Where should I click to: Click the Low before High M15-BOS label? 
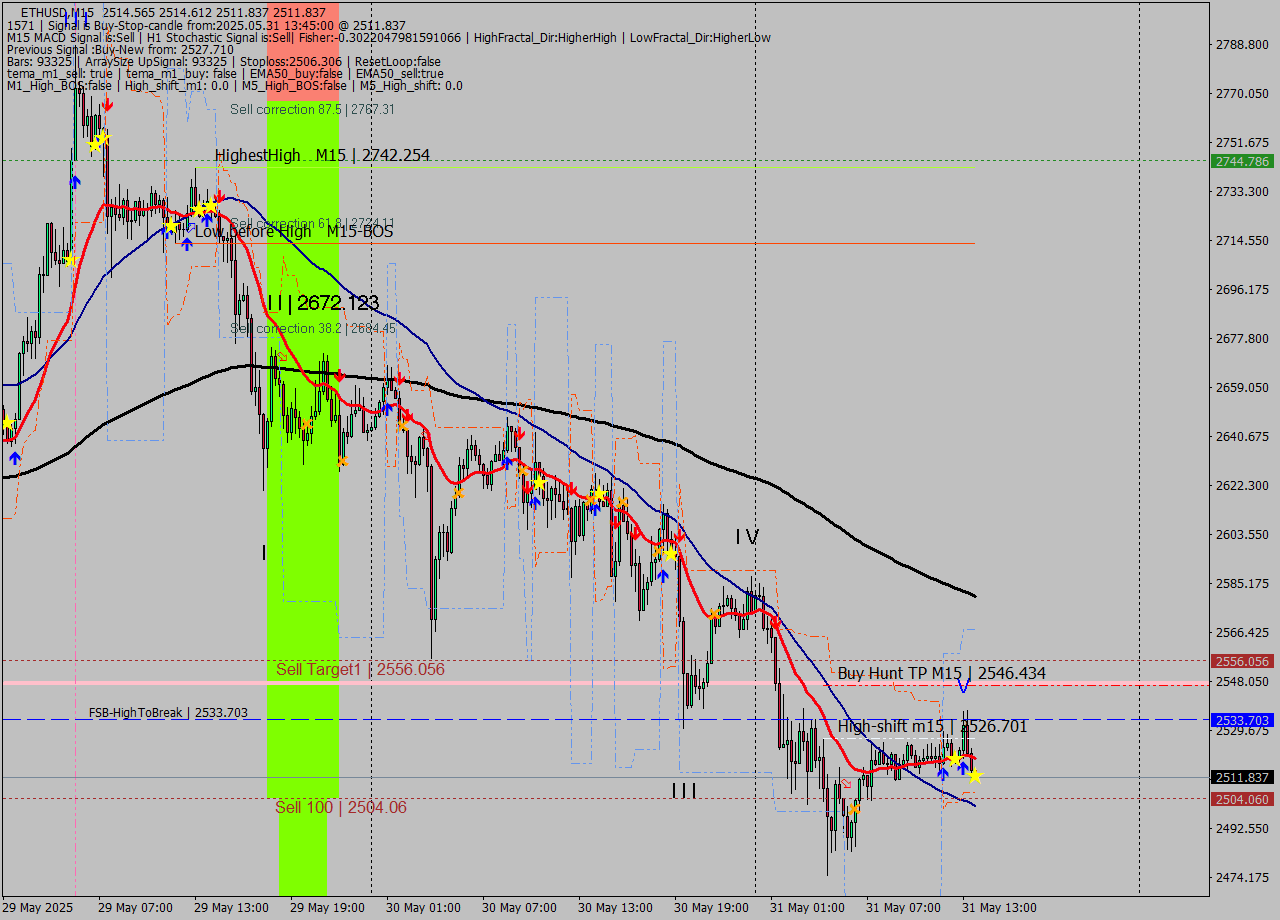click(x=295, y=230)
